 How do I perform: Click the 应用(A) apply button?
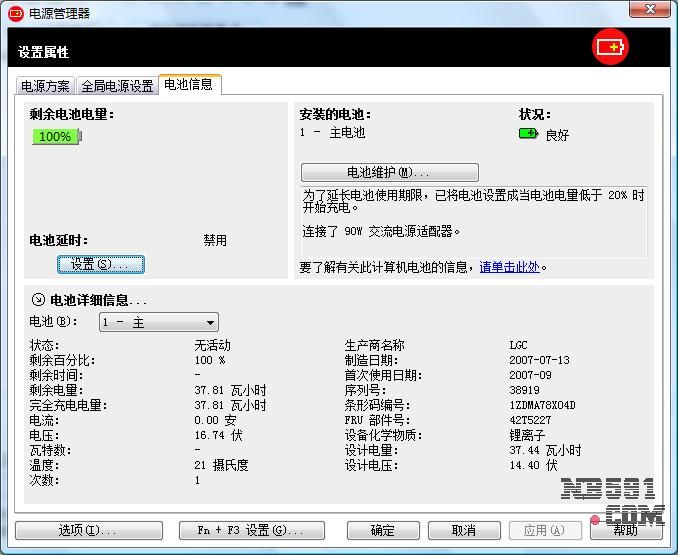[545, 530]
